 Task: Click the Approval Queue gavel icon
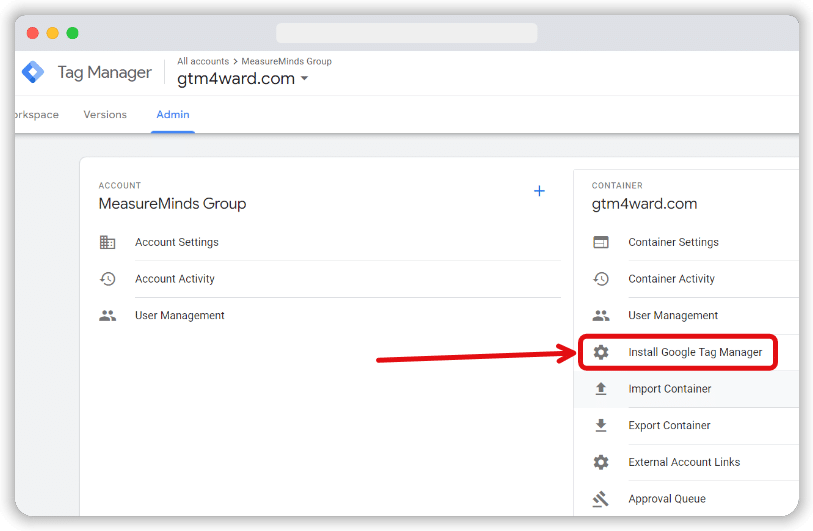click(600, 499)
